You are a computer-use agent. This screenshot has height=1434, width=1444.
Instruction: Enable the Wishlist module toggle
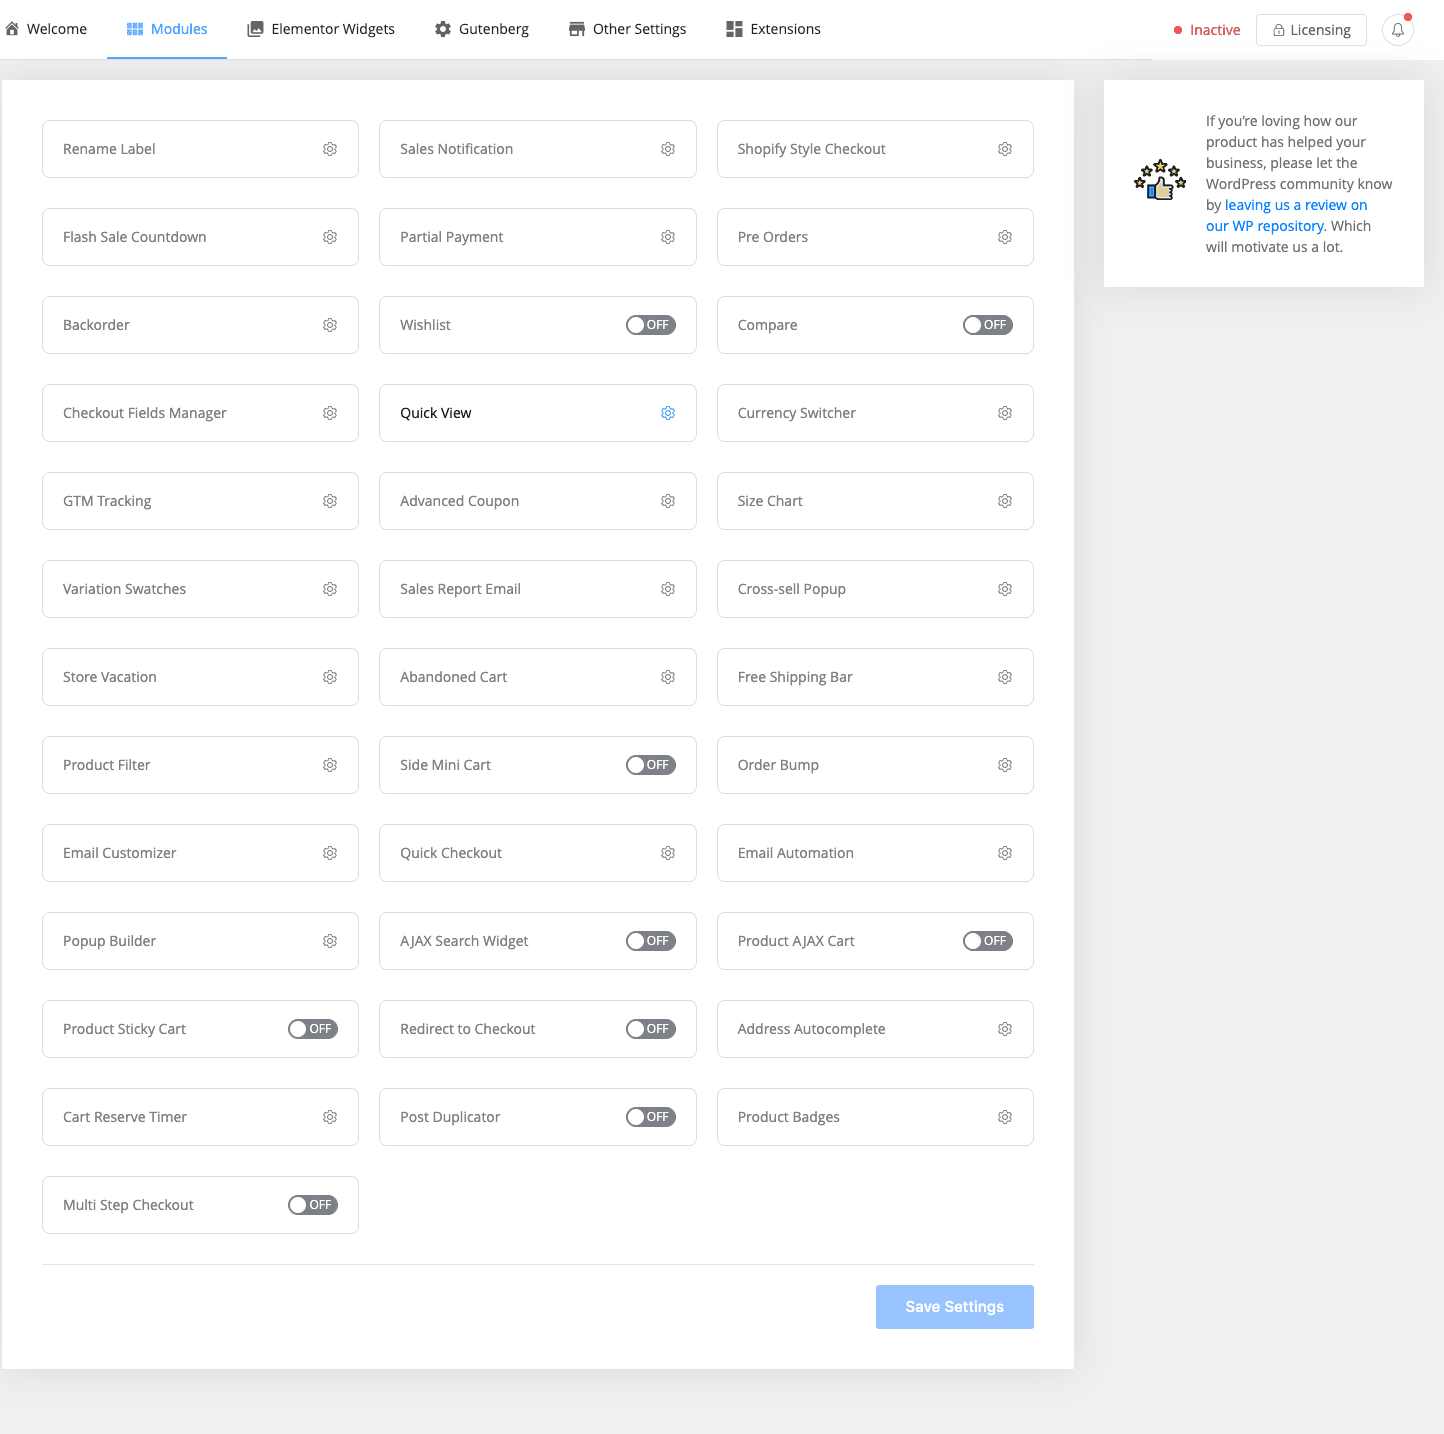(x=651, y=325)
